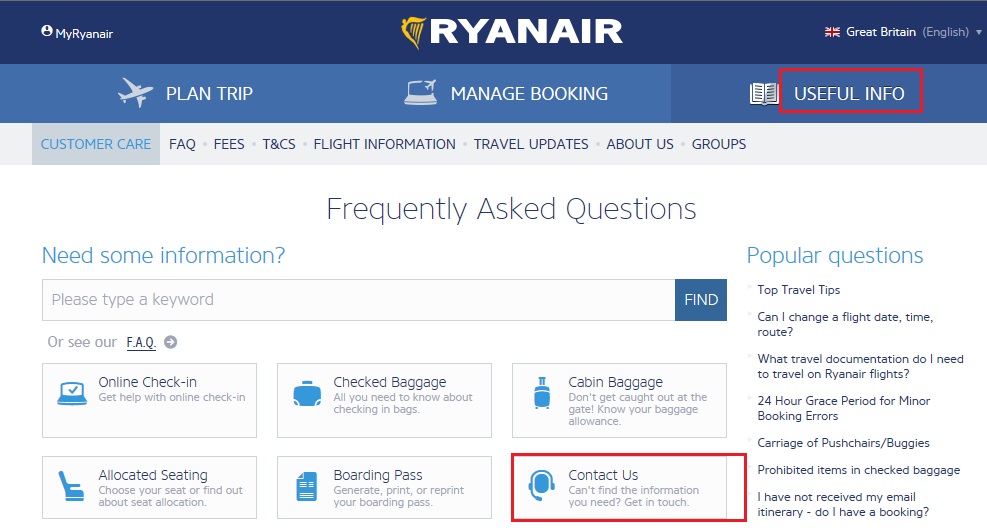Open the Top Travel Tips question

pos(799,290)
